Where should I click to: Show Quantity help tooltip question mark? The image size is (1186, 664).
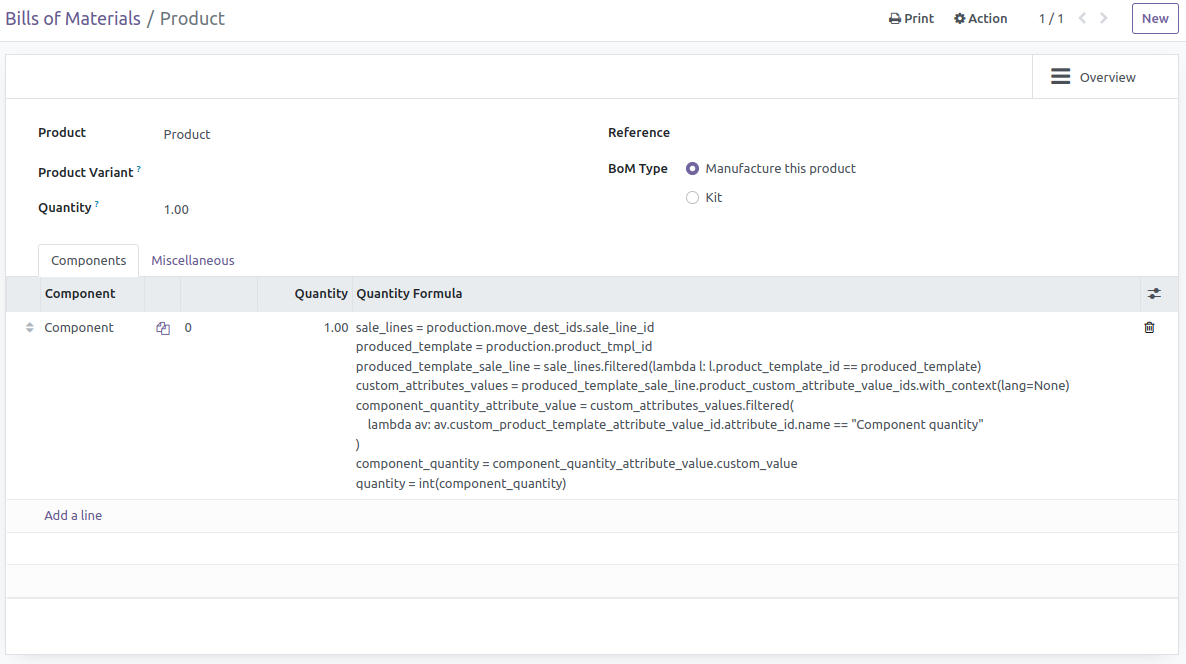point(97,204)
